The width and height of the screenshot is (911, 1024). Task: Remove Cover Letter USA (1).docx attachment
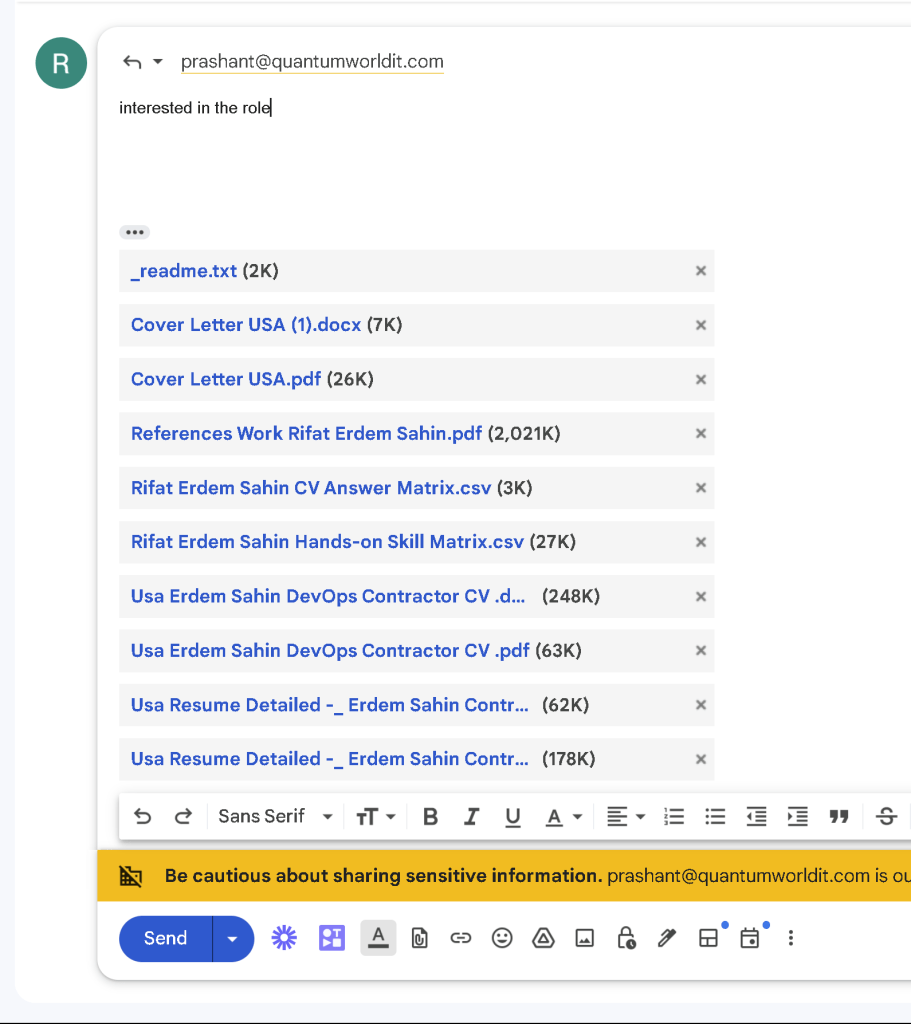point(701,325)
